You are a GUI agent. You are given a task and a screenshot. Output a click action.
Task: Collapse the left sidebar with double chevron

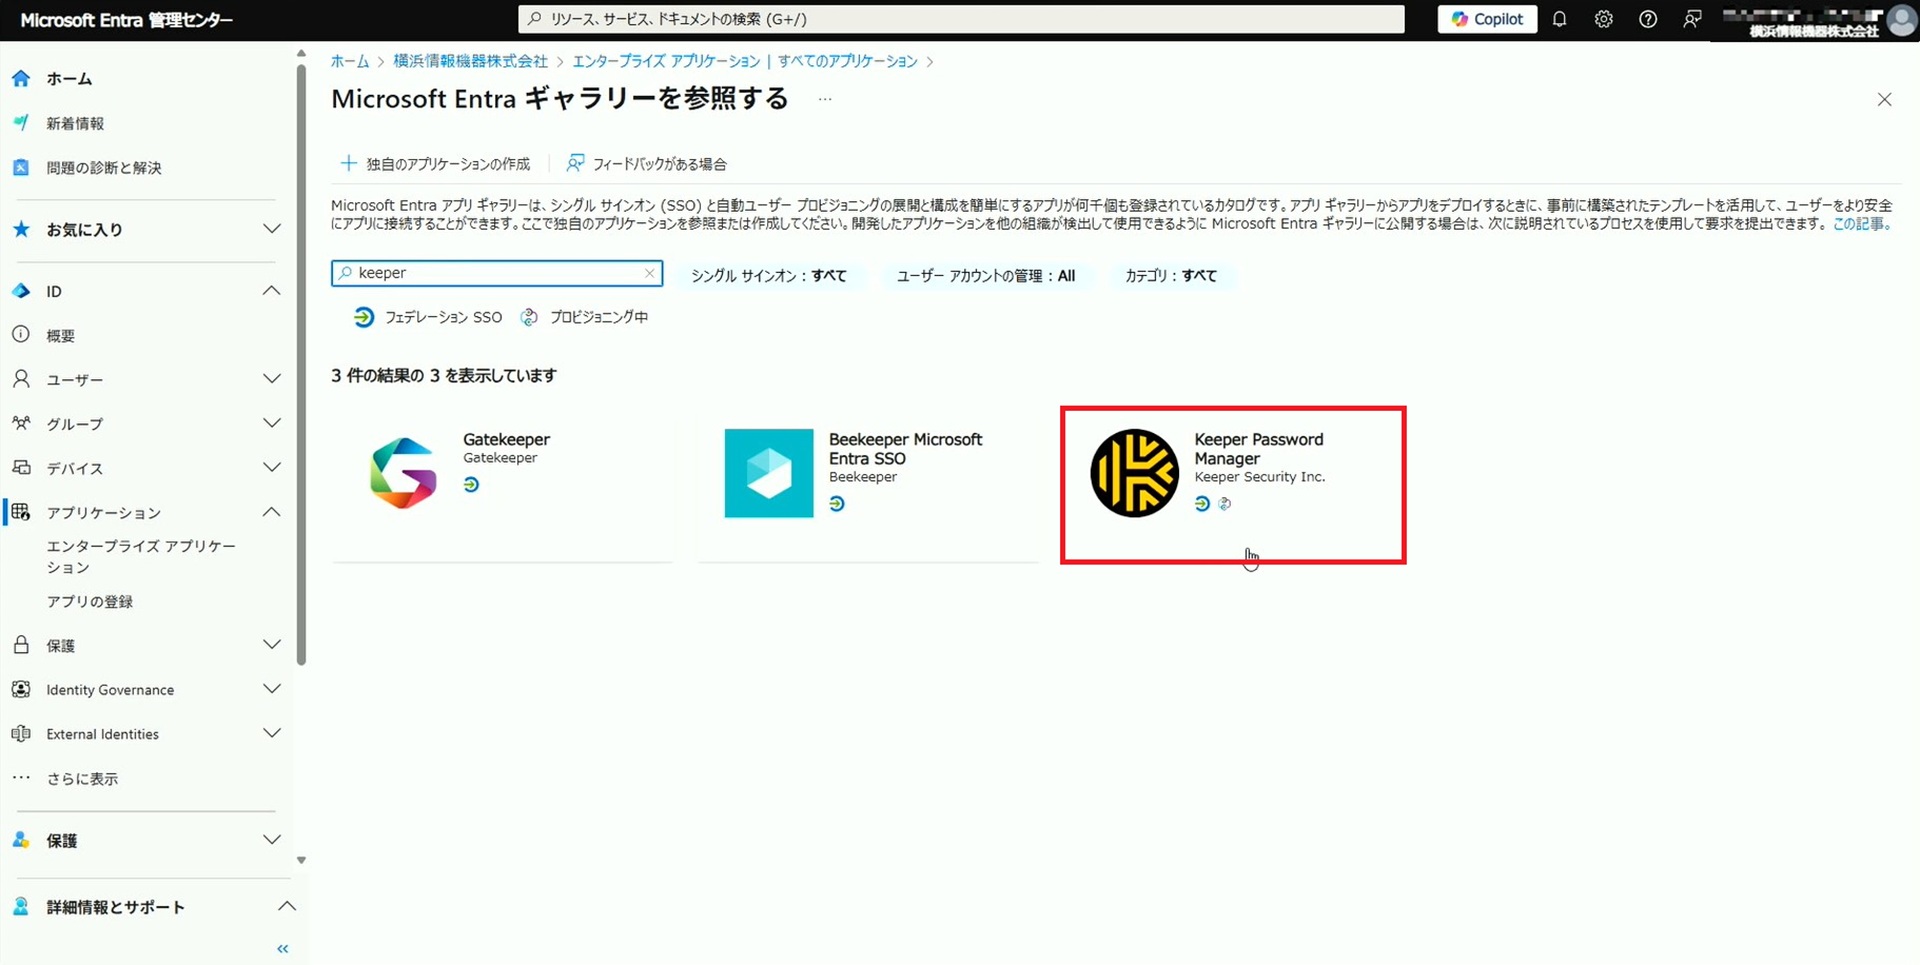283,948
